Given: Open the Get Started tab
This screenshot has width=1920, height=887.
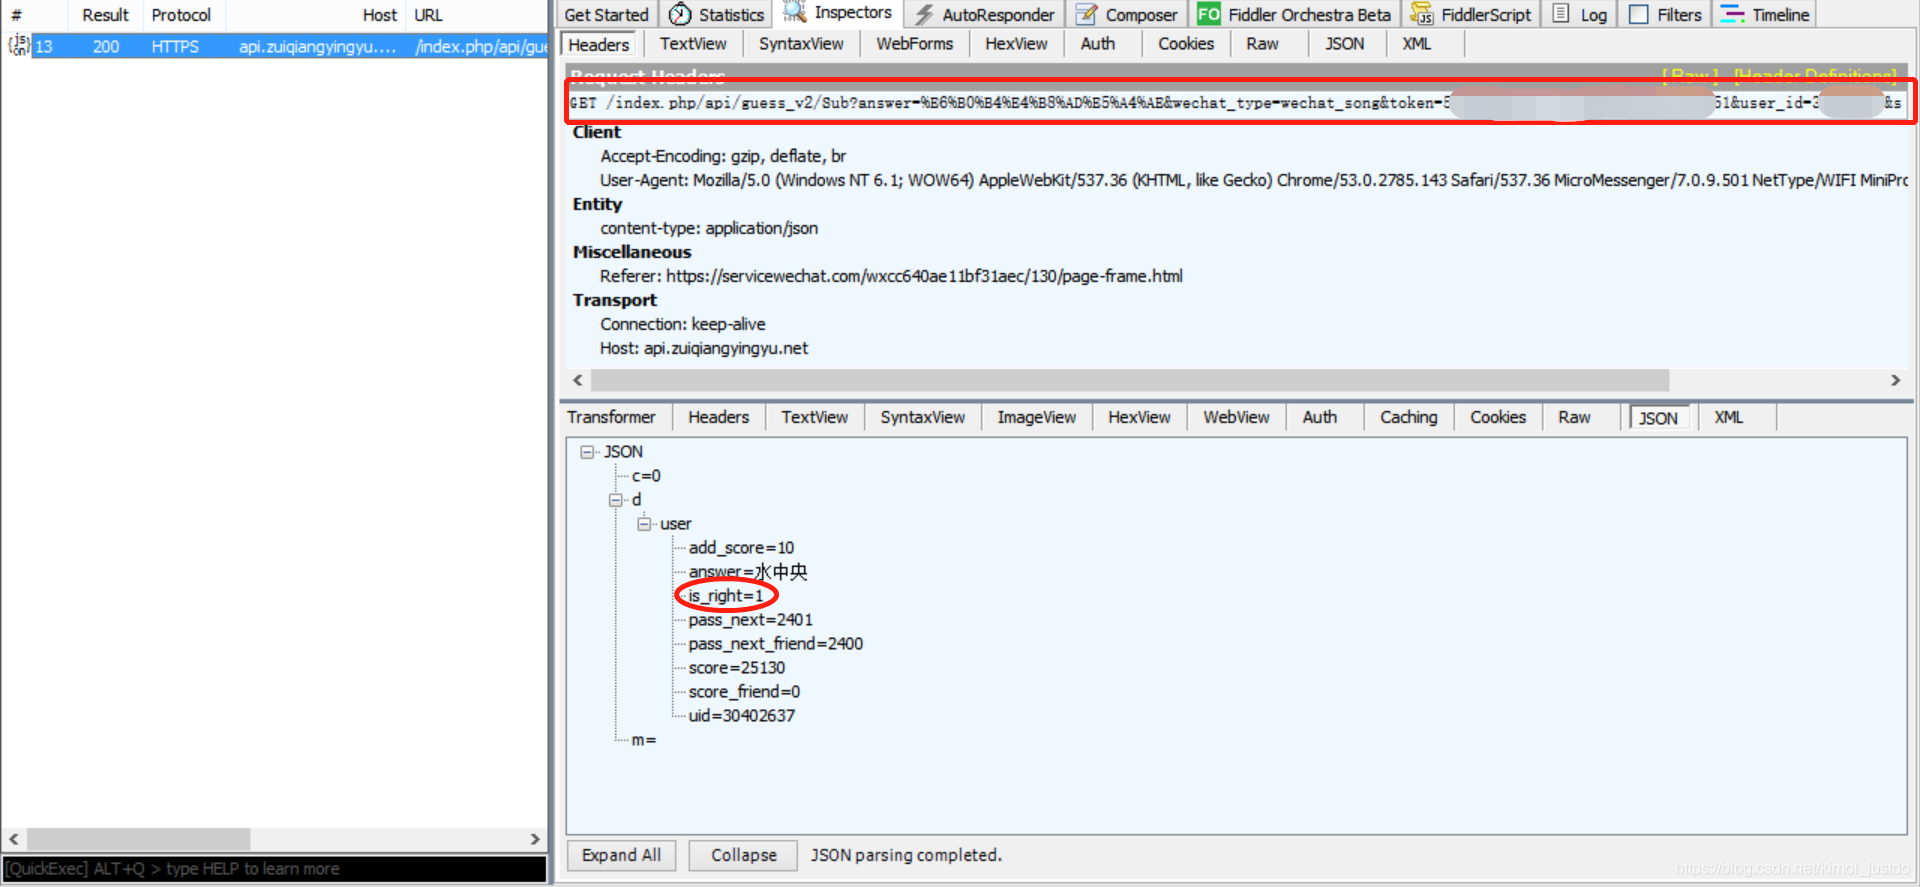Looking at the screenshot, I should click(606, 15).
